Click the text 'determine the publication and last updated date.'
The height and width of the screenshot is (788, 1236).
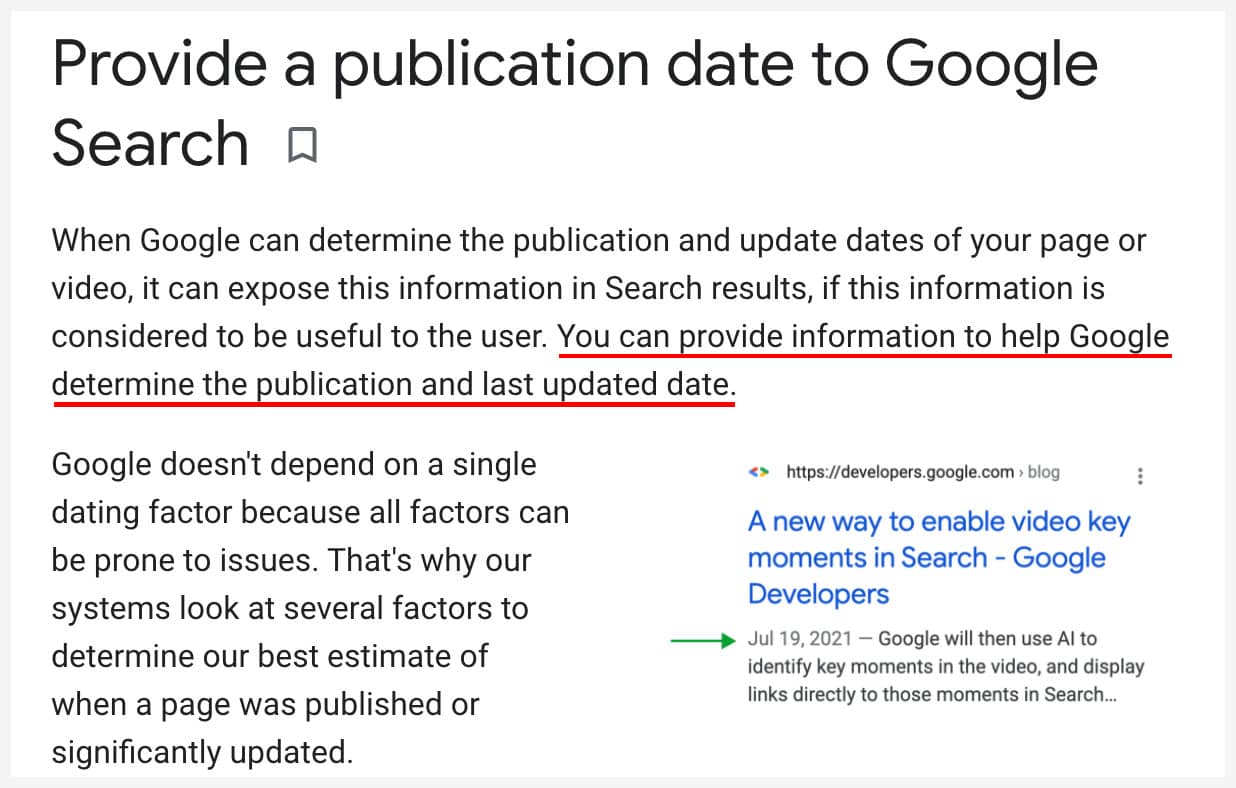pos(393,385)
